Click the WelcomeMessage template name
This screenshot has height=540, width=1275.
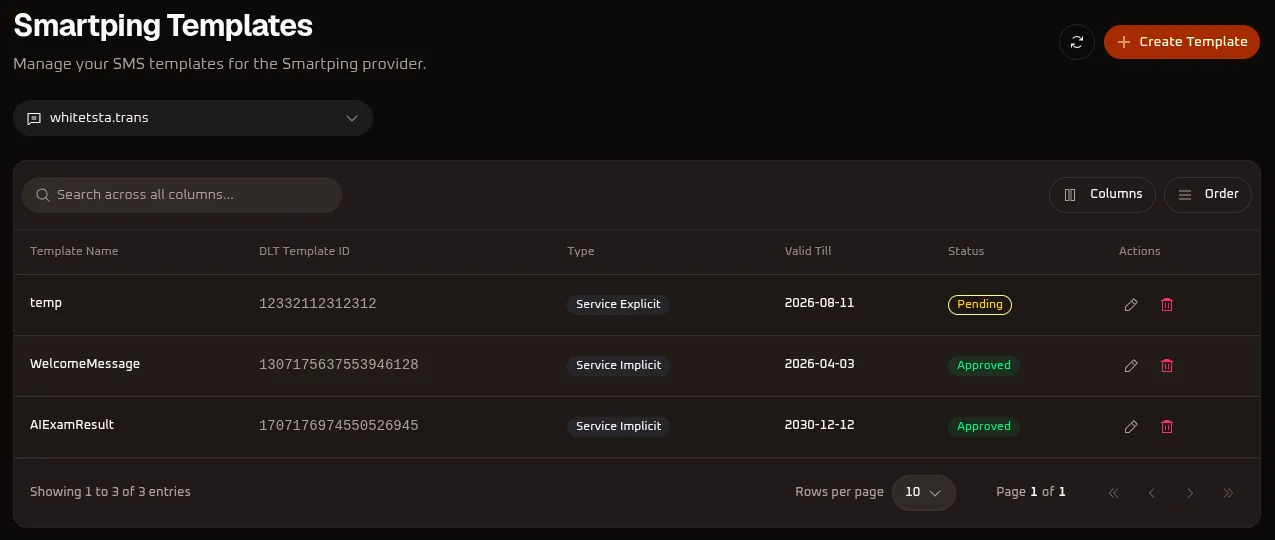(x=85, y=364)
